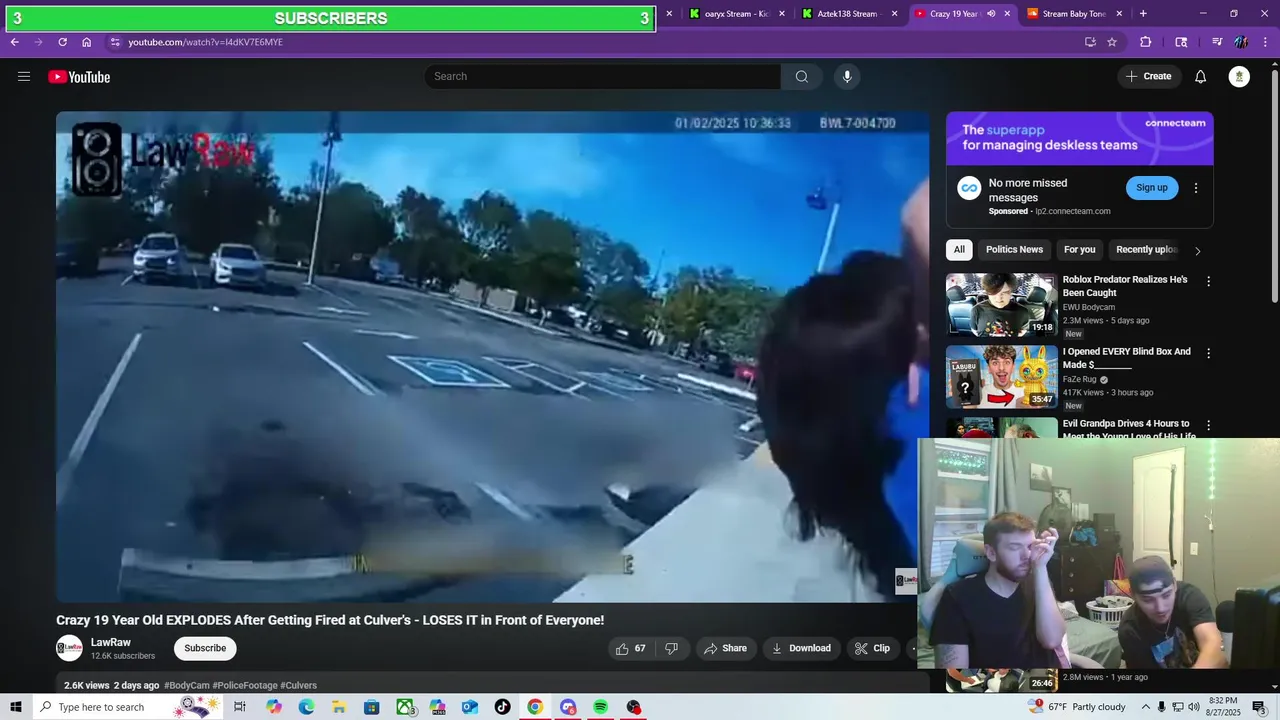The height and width of the screenshot is (720, 1280).
Task: Open the sponsored ad options menu
Action: pyautogui.click(x=1195, y=188)
